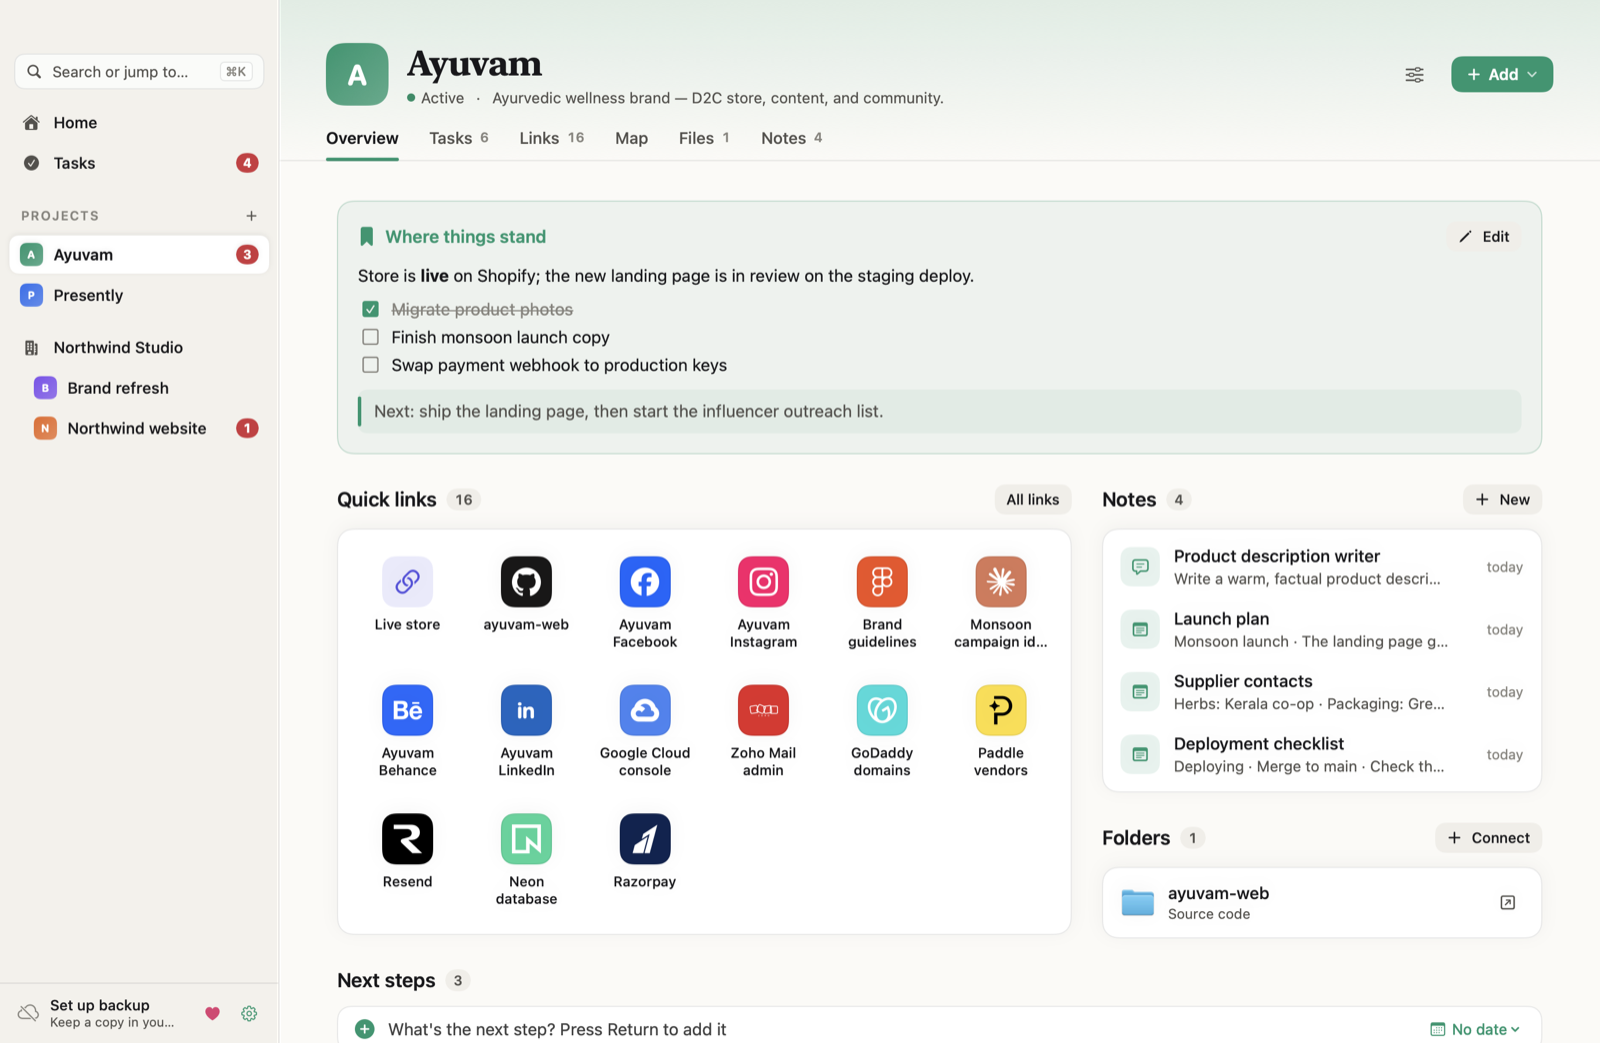
Task: Open ayuvam-web folder external icon
Action: click(x=1508, y=903)
